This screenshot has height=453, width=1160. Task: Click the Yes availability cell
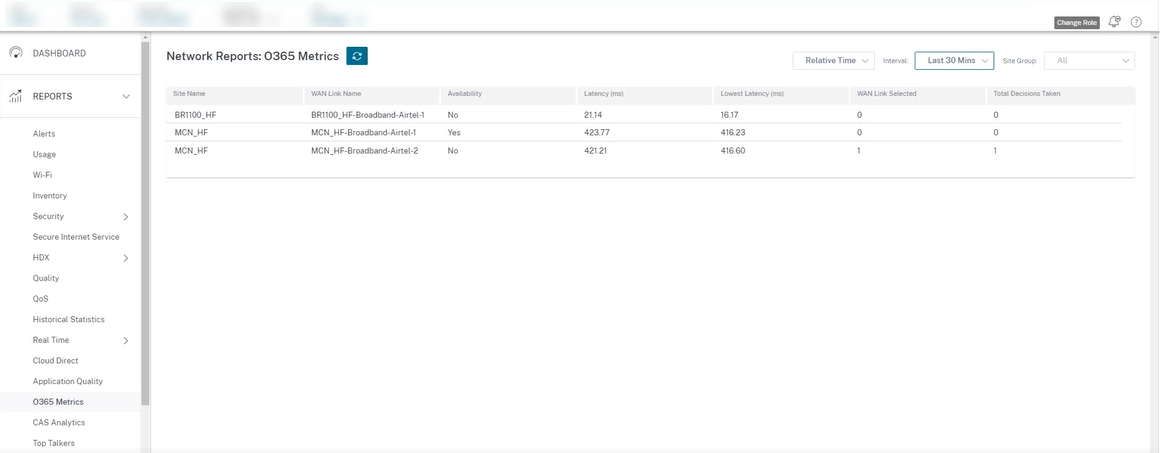[x=454, y=132]
